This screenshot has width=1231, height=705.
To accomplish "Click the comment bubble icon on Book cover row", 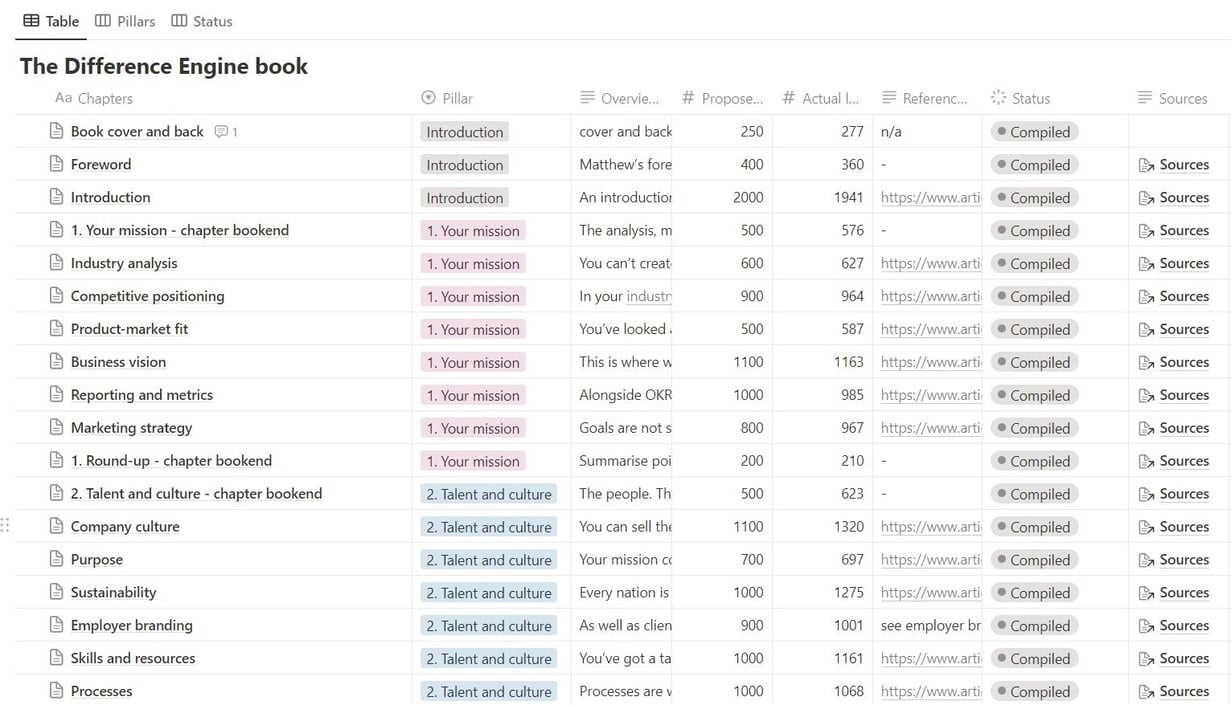I will tap(221, 132).
